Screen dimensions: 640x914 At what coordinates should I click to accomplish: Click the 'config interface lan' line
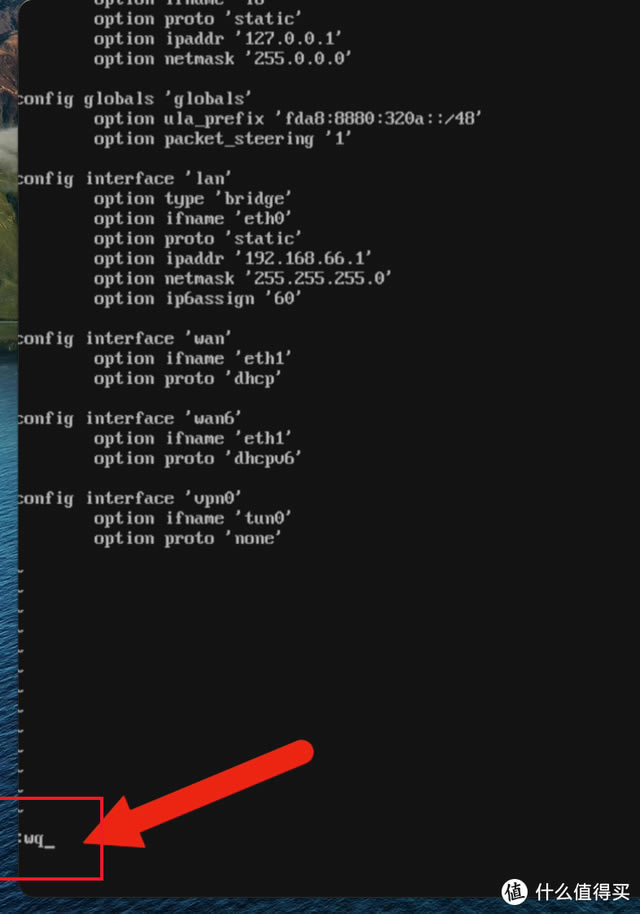[125, 178]
